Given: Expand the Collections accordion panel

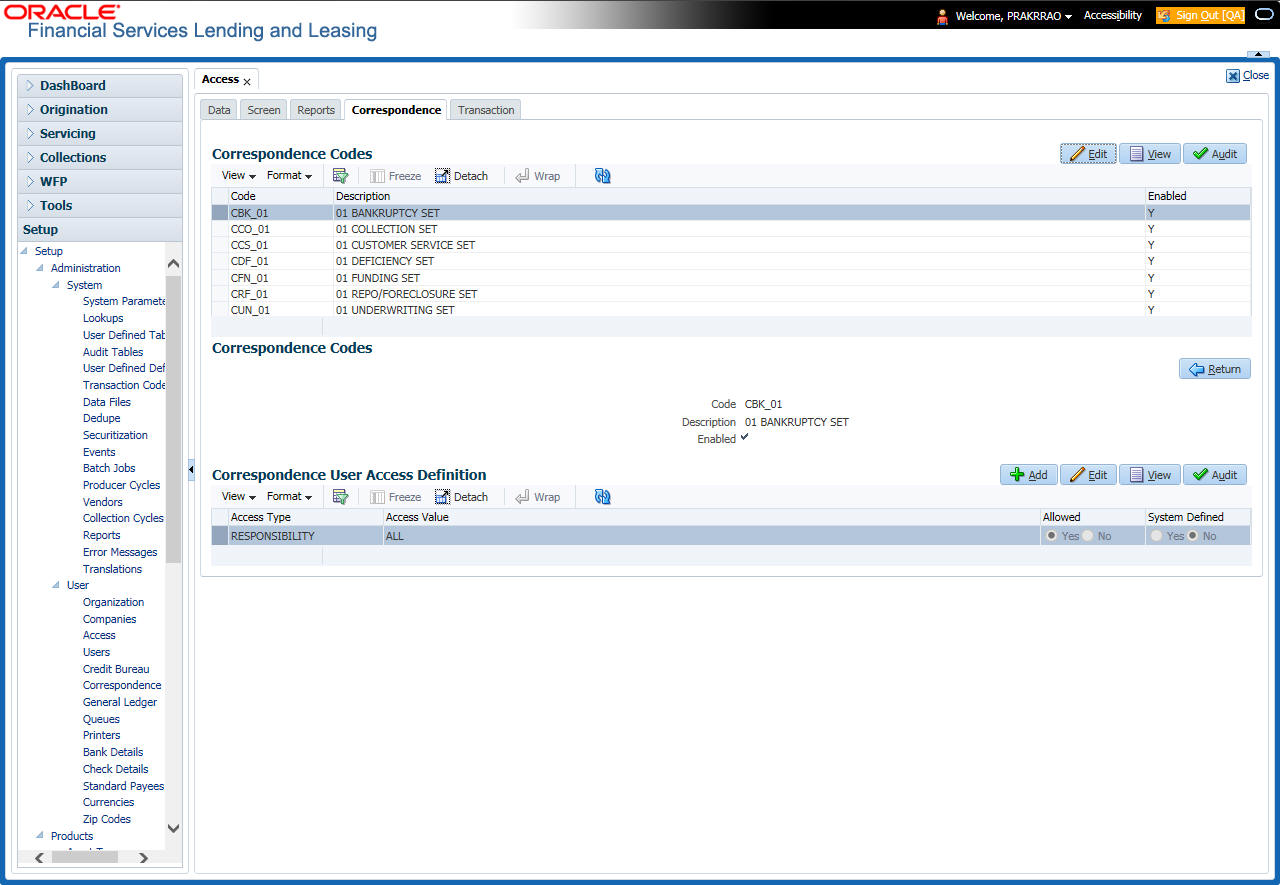Looking at the screenshot, I should (100, 158).
